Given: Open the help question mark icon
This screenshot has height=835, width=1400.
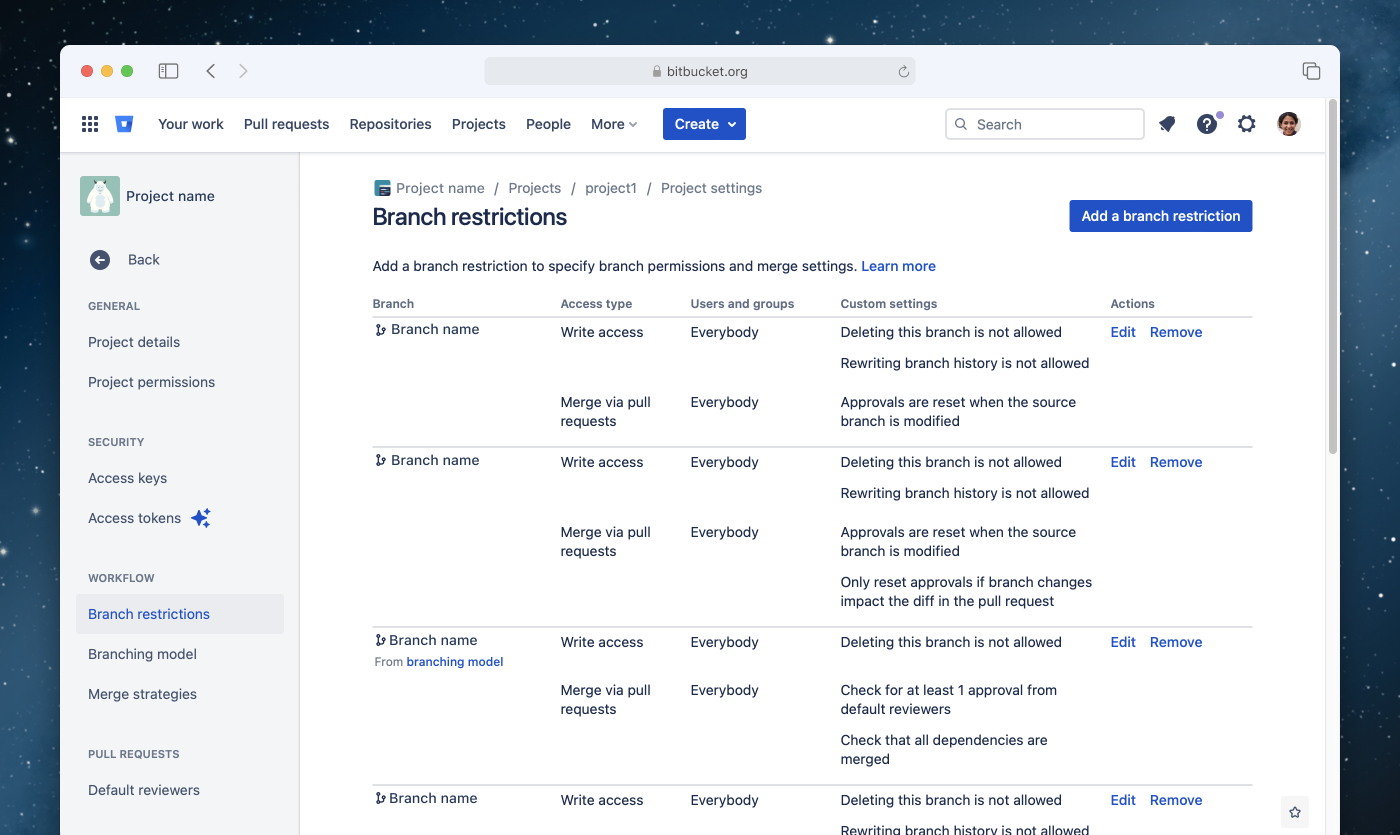Looking at the screenshot, I should point(1207,124).
